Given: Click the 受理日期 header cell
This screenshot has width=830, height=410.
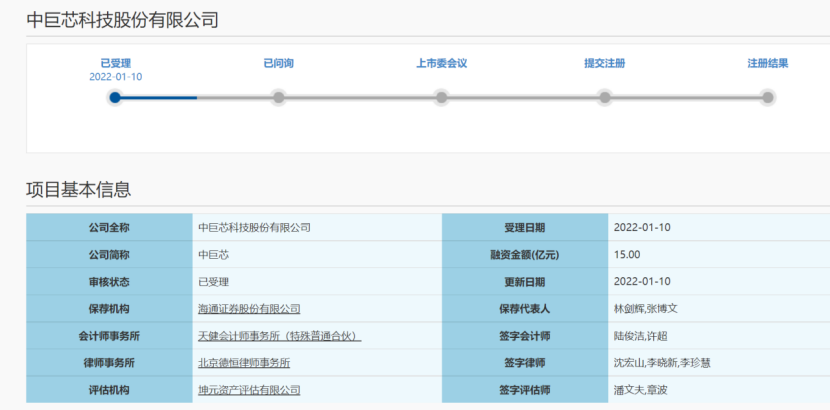Looking at the screenshot, I should coord(525,227).
